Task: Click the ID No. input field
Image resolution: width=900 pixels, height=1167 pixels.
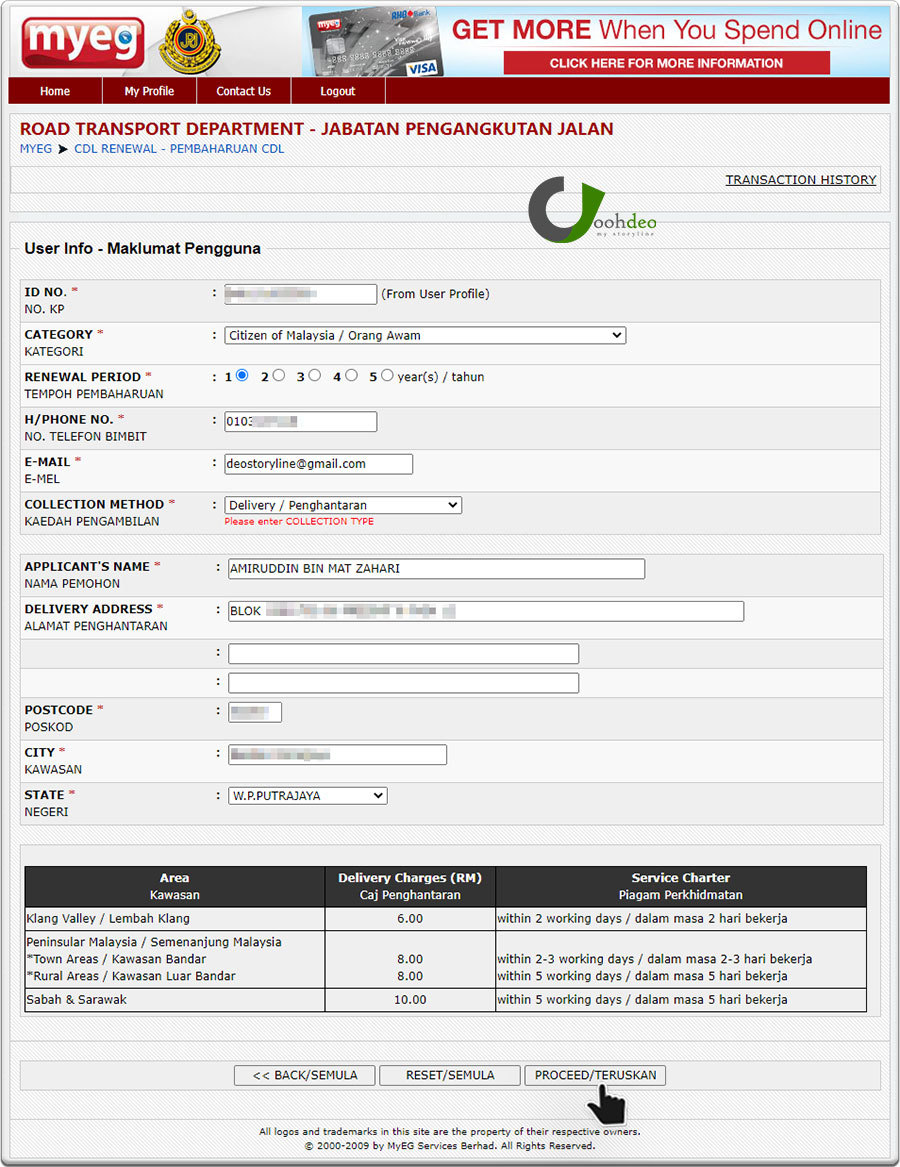Action: 301,294
